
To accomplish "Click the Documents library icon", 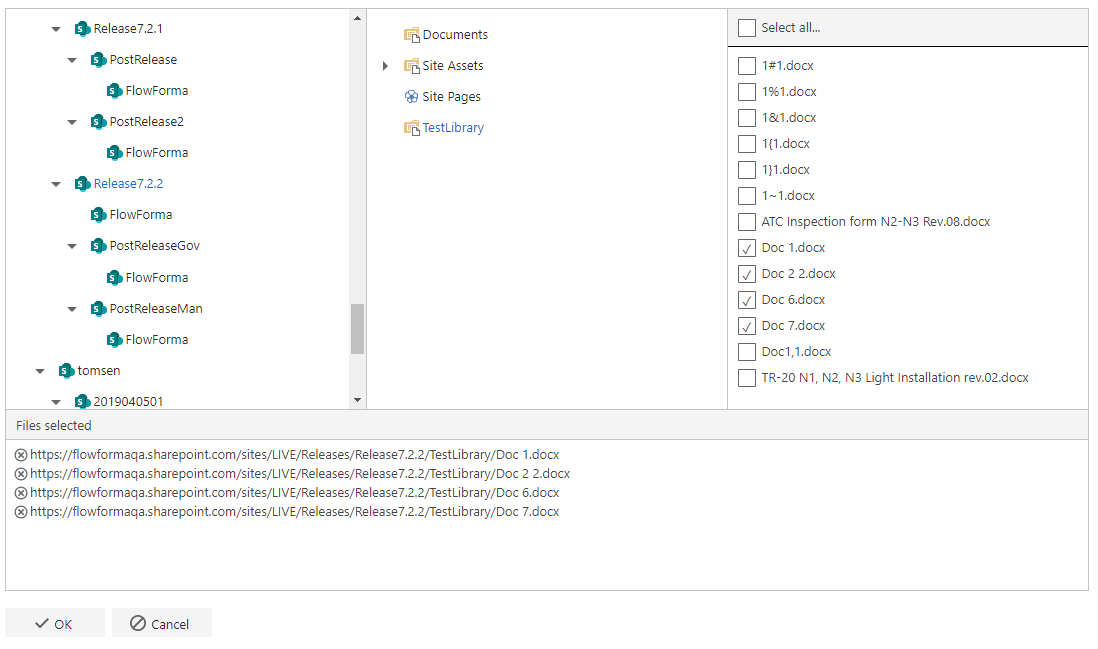I will pyautogui.click(x=412, y=34).
